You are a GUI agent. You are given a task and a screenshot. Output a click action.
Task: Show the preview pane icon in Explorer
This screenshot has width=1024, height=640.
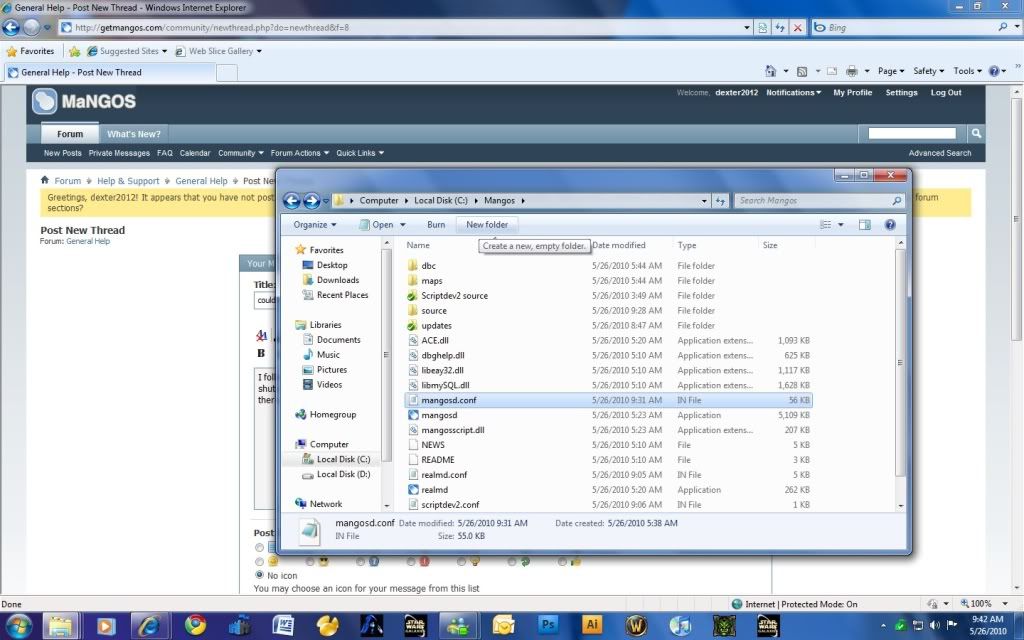point(865,225)
